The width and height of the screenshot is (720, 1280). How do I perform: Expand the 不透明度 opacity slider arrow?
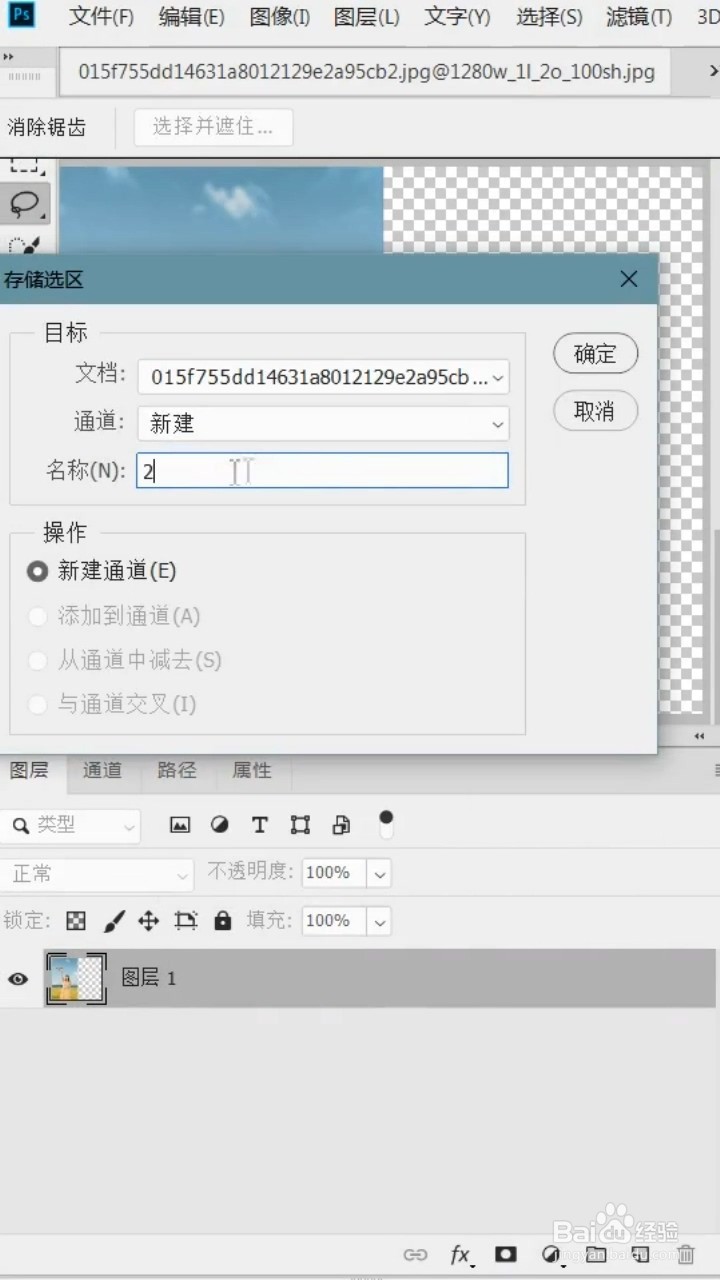click(x=379, y=873)
